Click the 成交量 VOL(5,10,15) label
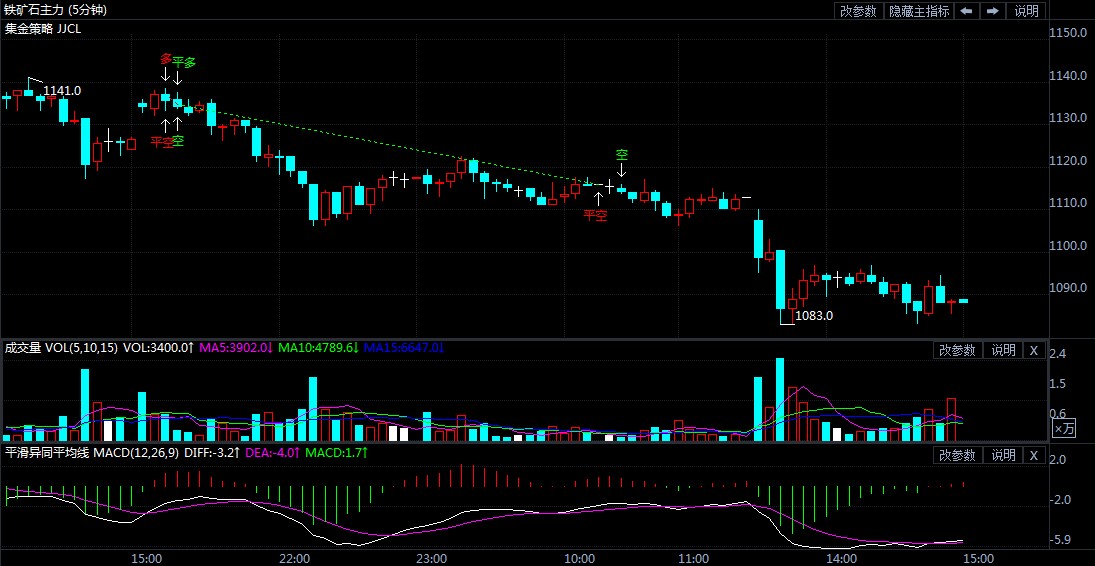This screenshot has width=1095, height=566. point(61,347)
